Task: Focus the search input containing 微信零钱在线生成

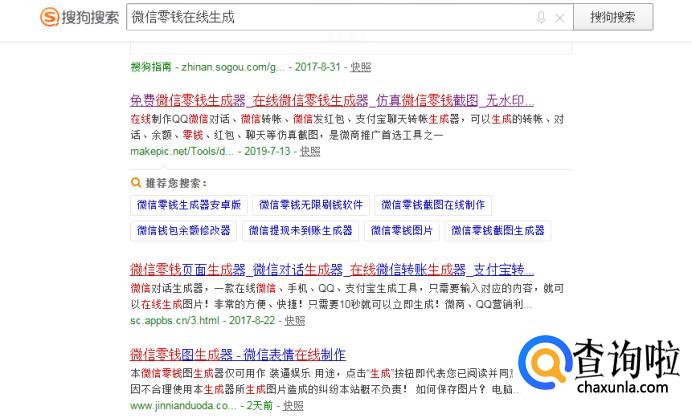Action: click(x=350, y=17)
